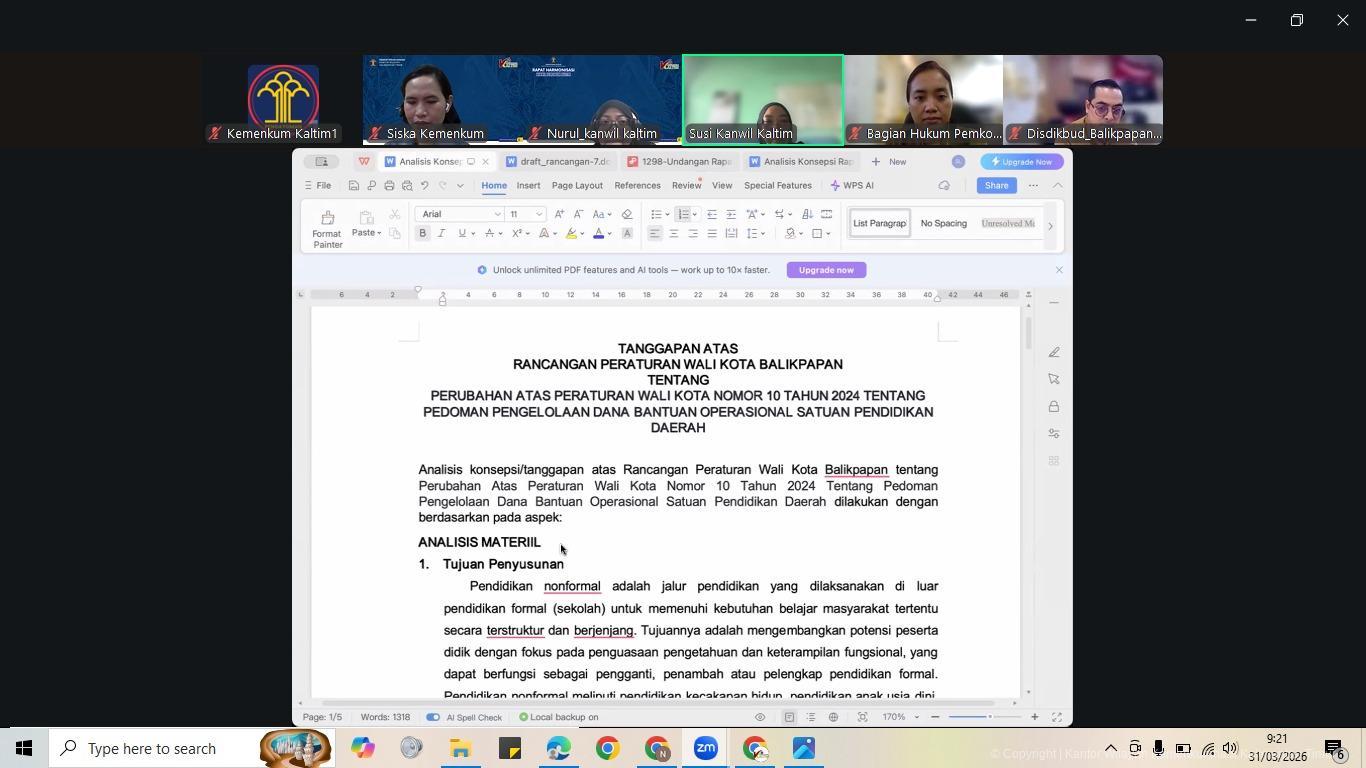
Task: Toggle bold formatting in the ribbon
Action: tap(423, 234)
